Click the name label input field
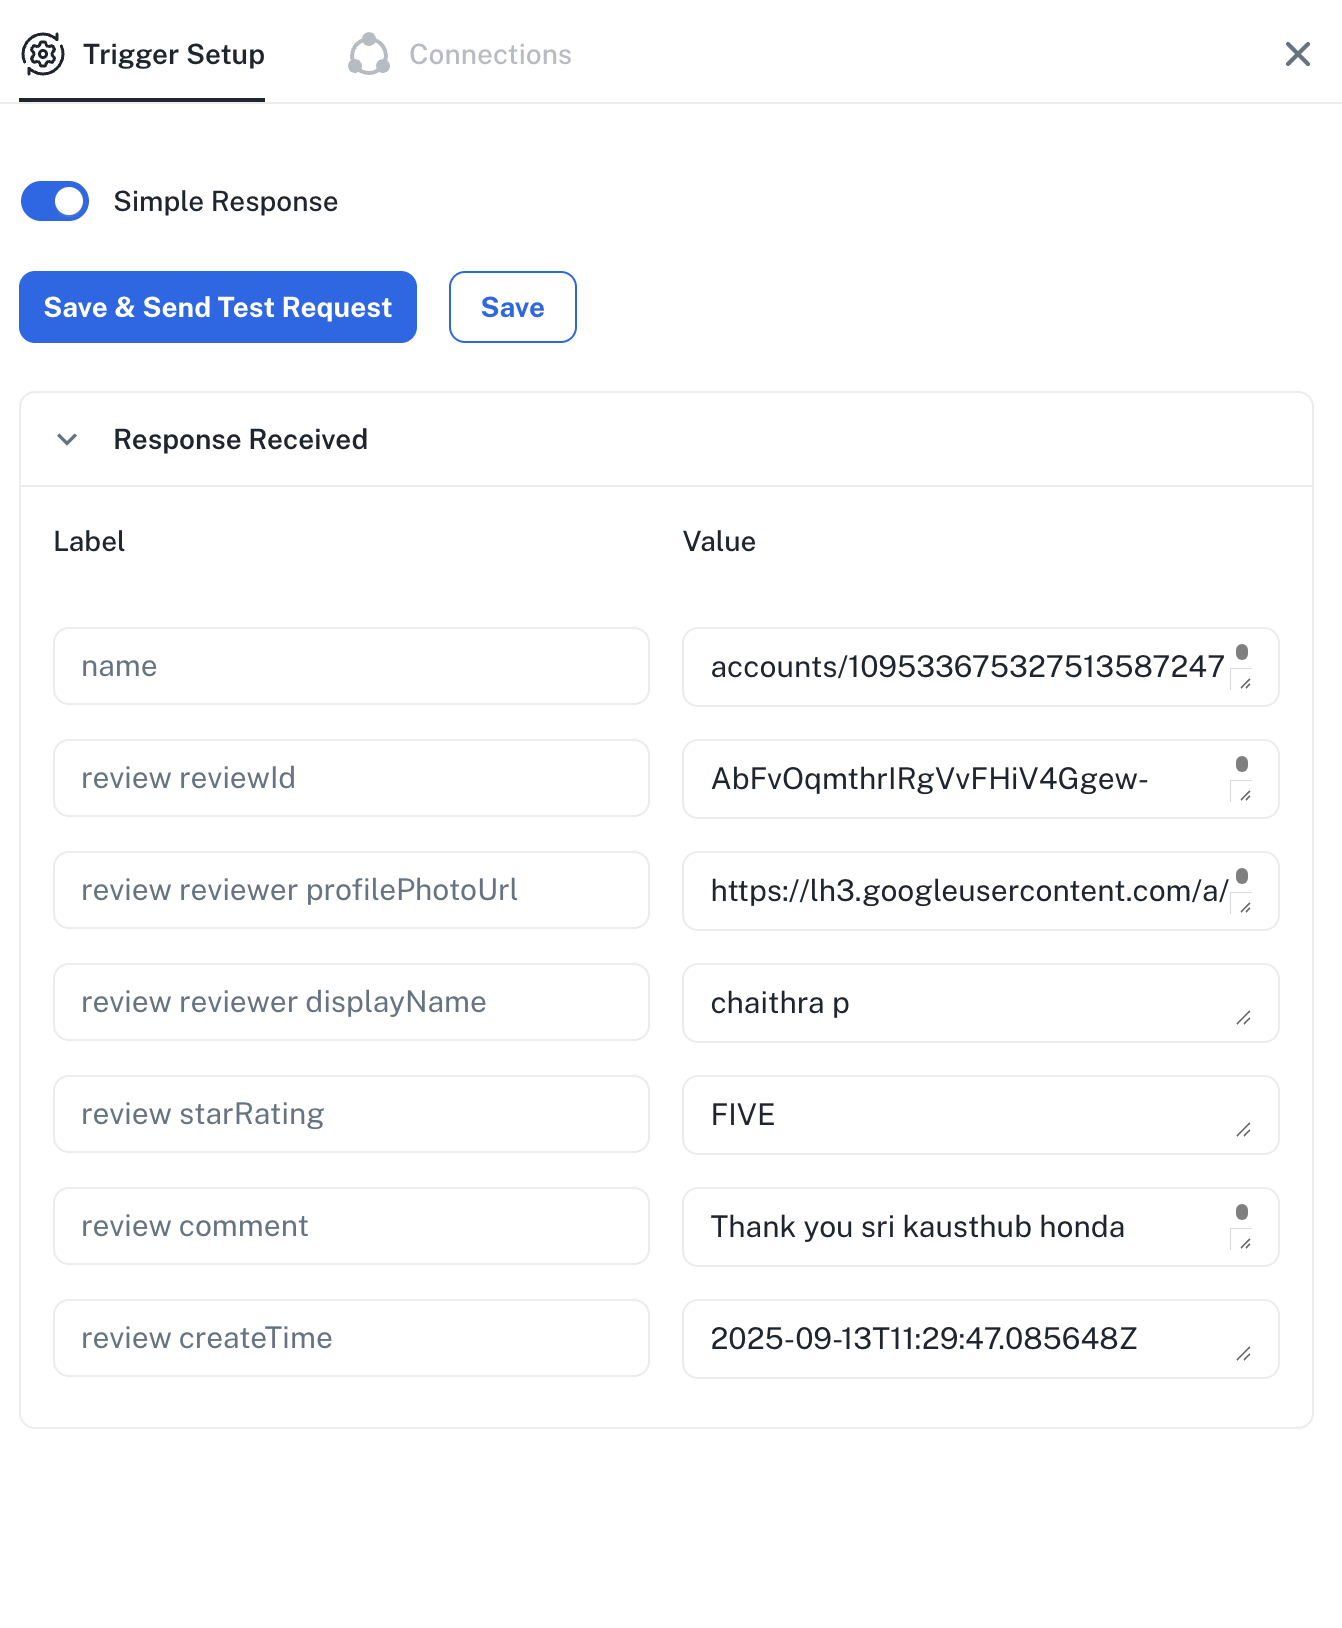 tap(351, 666)
